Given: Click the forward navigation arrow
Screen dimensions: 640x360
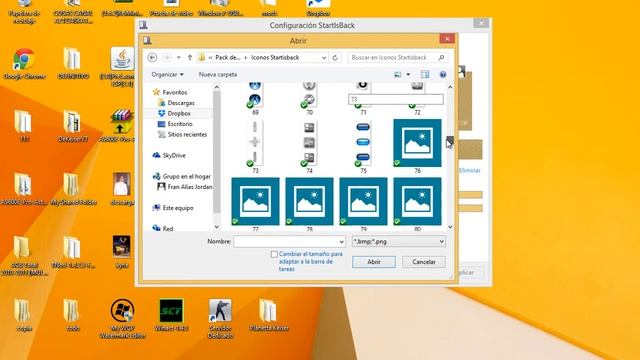Looking at the screenshot, I should (x=166, y=58).
